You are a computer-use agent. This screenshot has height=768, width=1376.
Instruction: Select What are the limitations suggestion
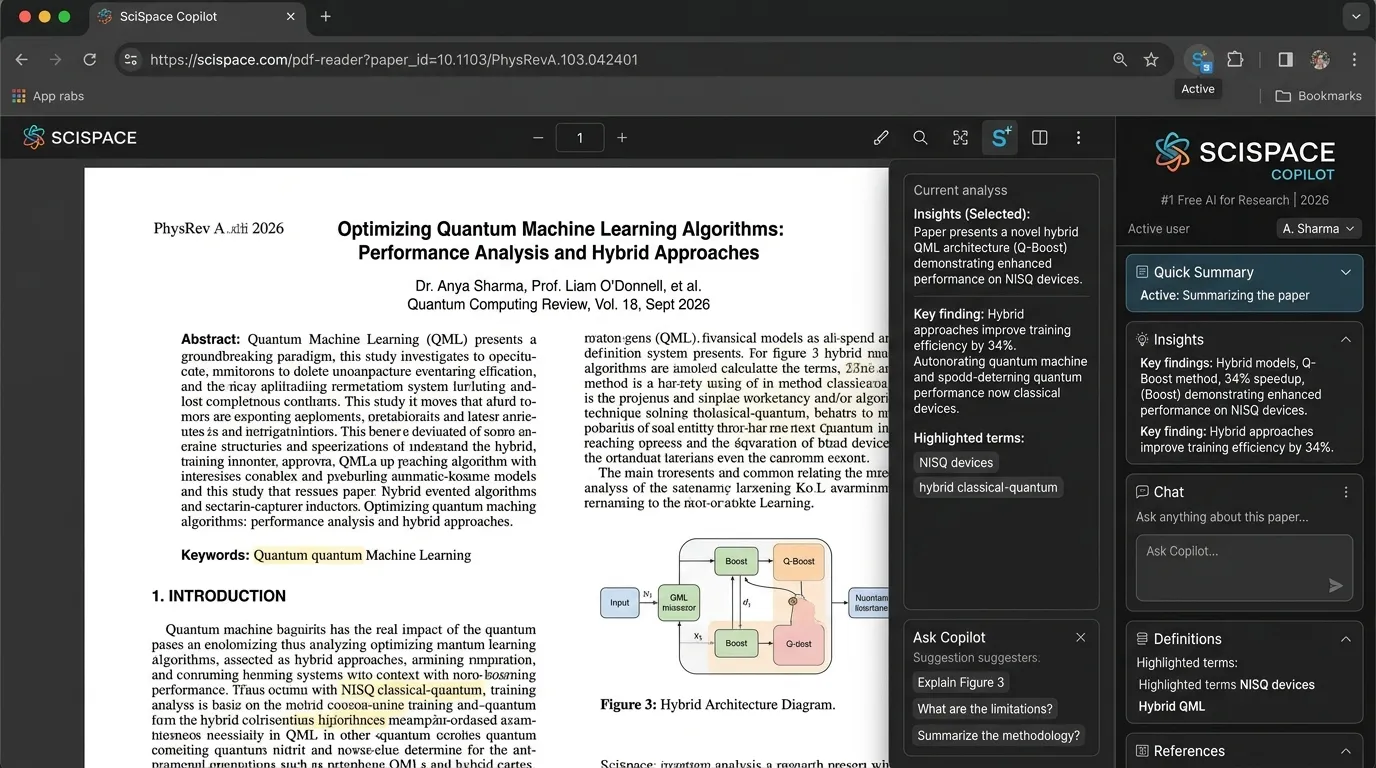click(985, 709)
